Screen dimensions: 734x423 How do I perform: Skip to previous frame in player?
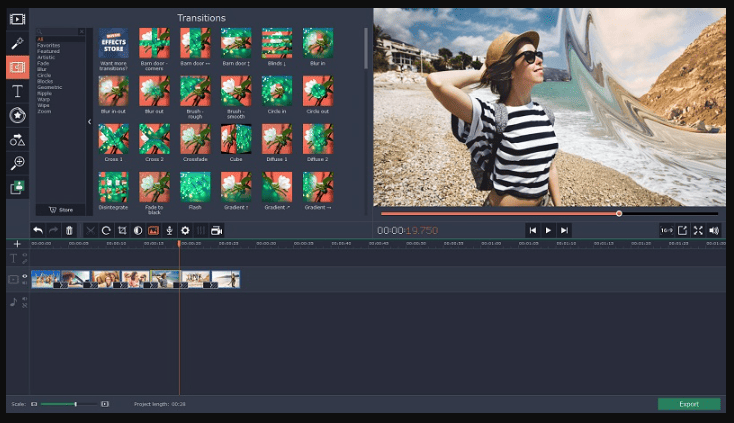click(x=533, y=230)
